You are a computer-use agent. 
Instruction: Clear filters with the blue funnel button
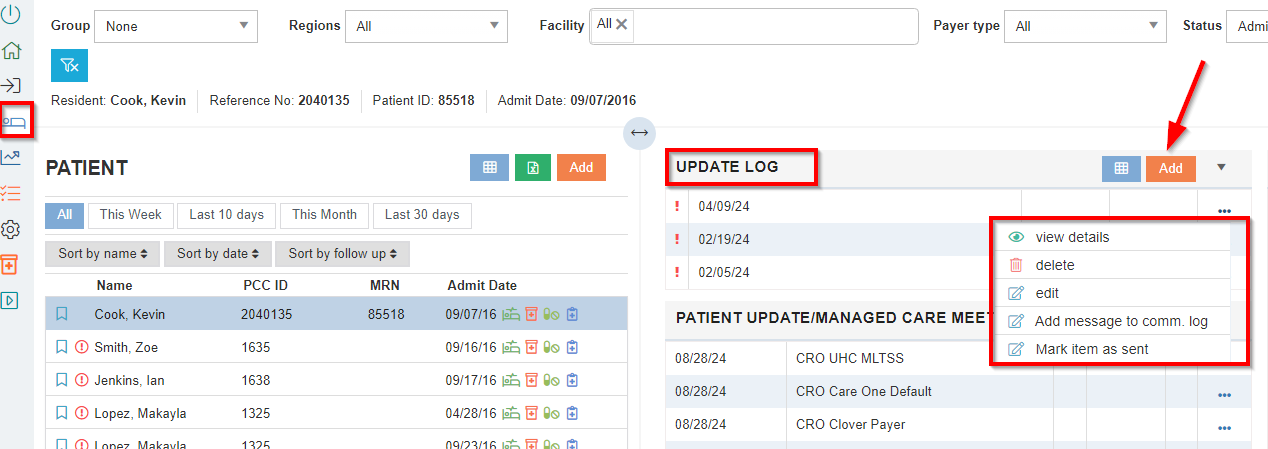coord(69,65)
